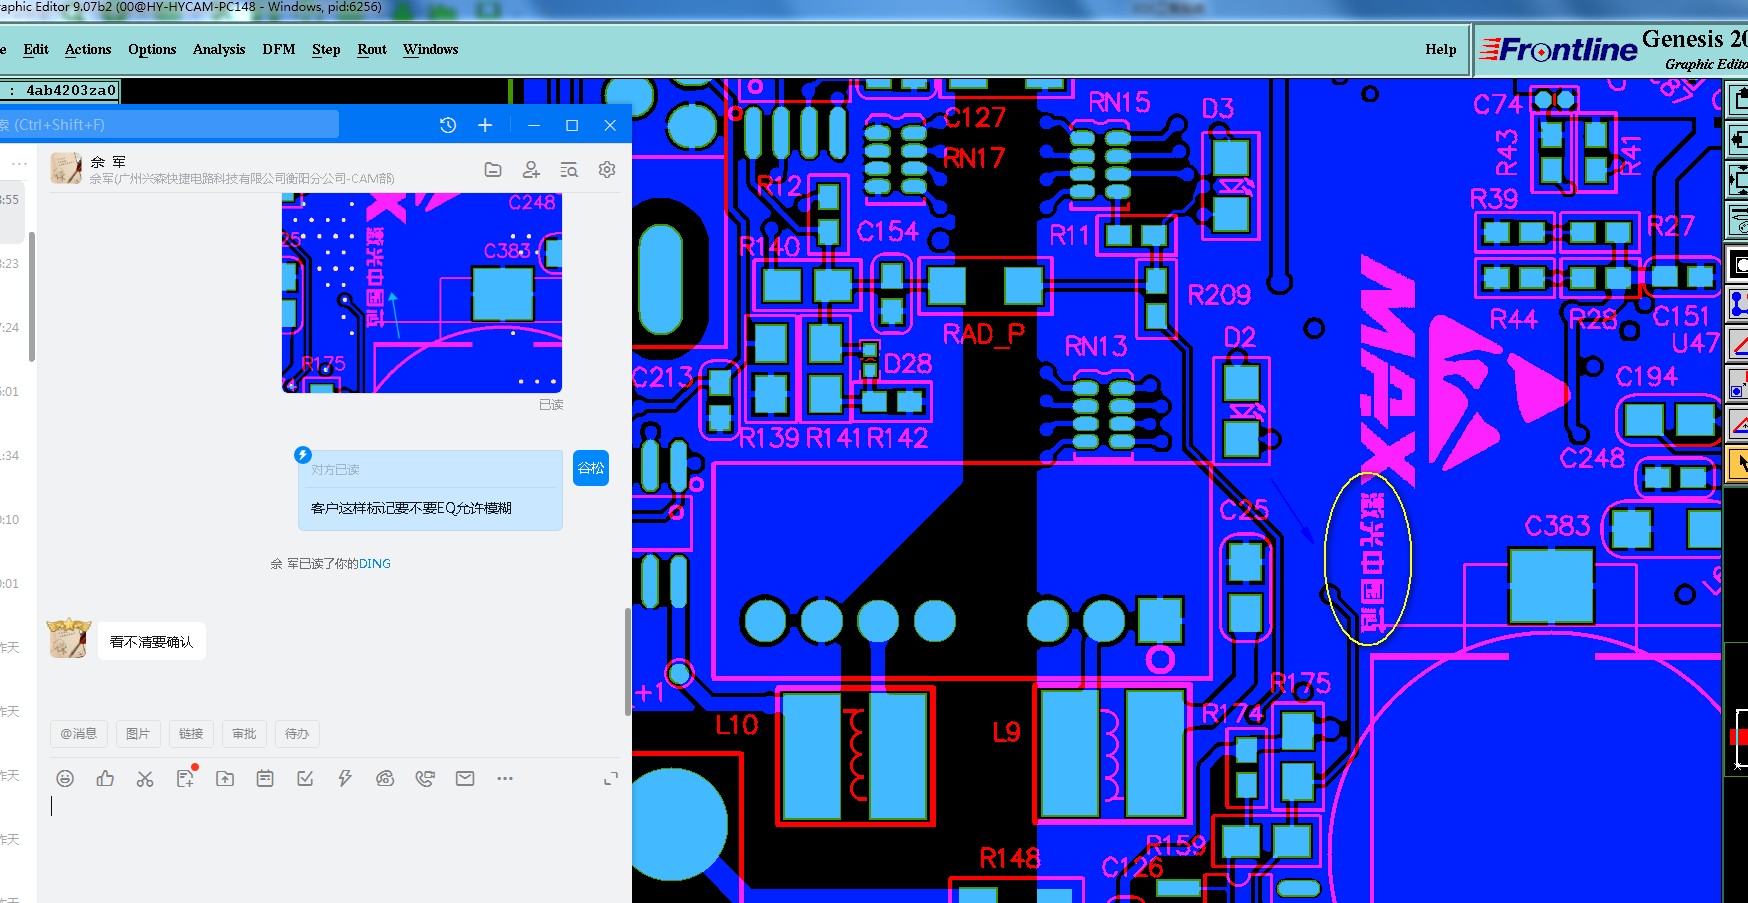Viewport: 1748px width, 903px height.
Task: Open the Help menu
Action: 1441,50
